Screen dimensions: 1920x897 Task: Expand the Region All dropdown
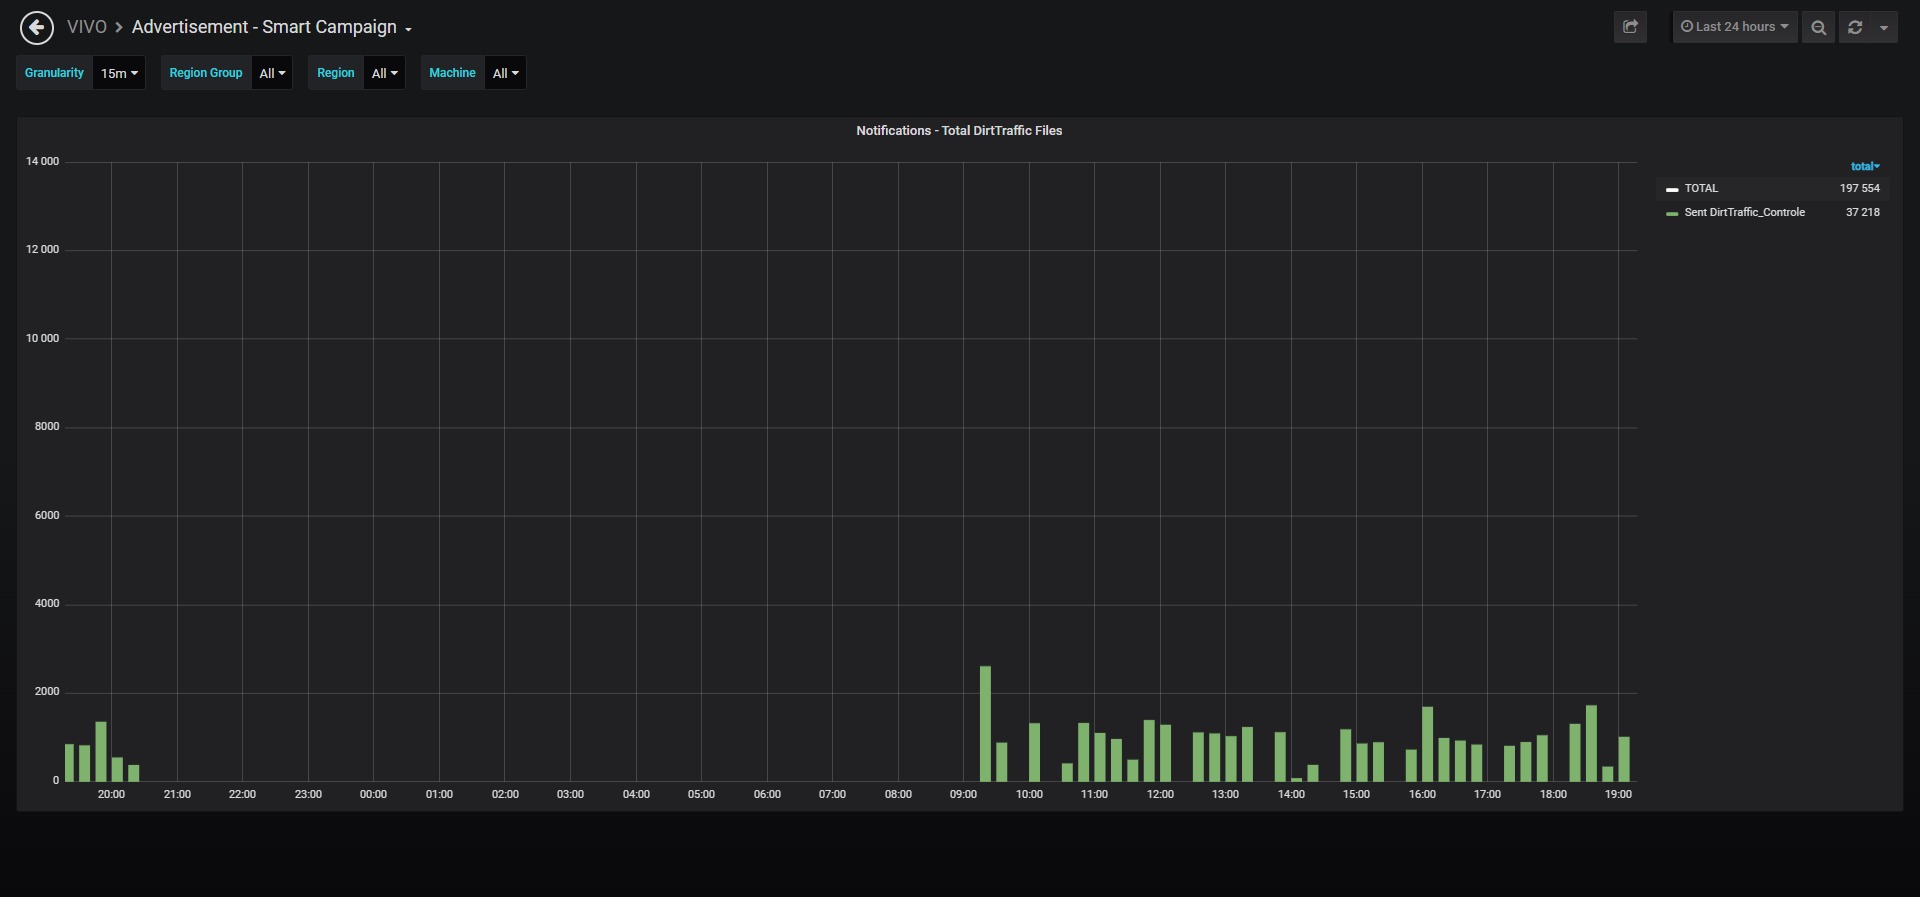tap(384, 73)
